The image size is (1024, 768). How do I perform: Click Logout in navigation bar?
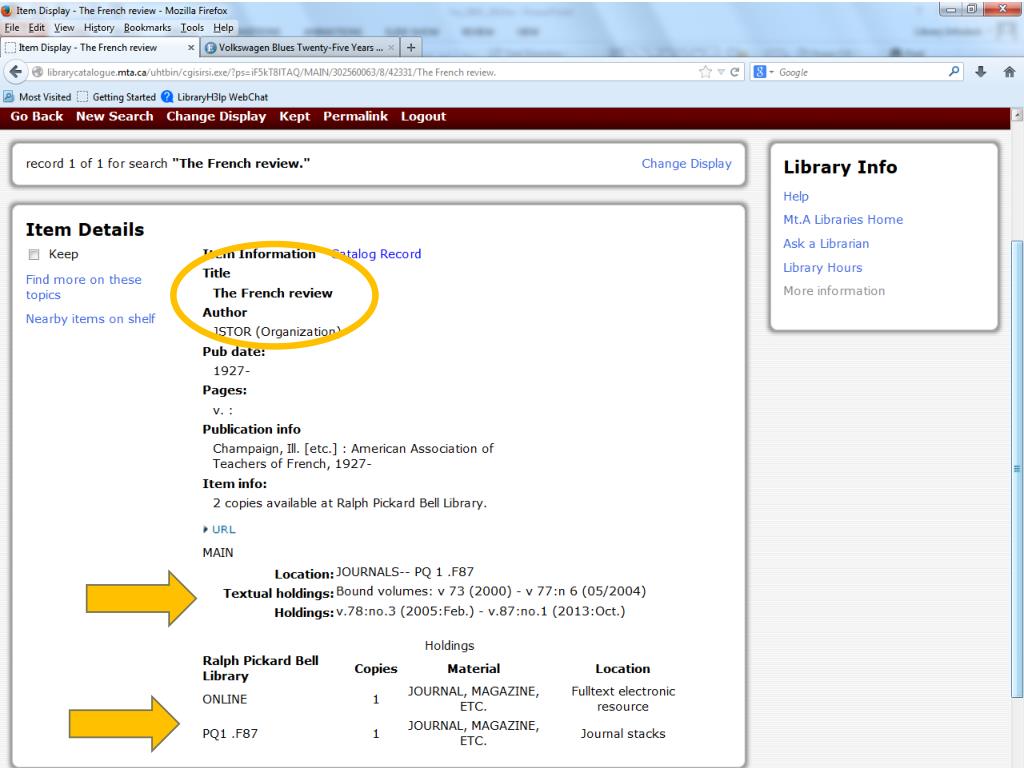point(423,116)
